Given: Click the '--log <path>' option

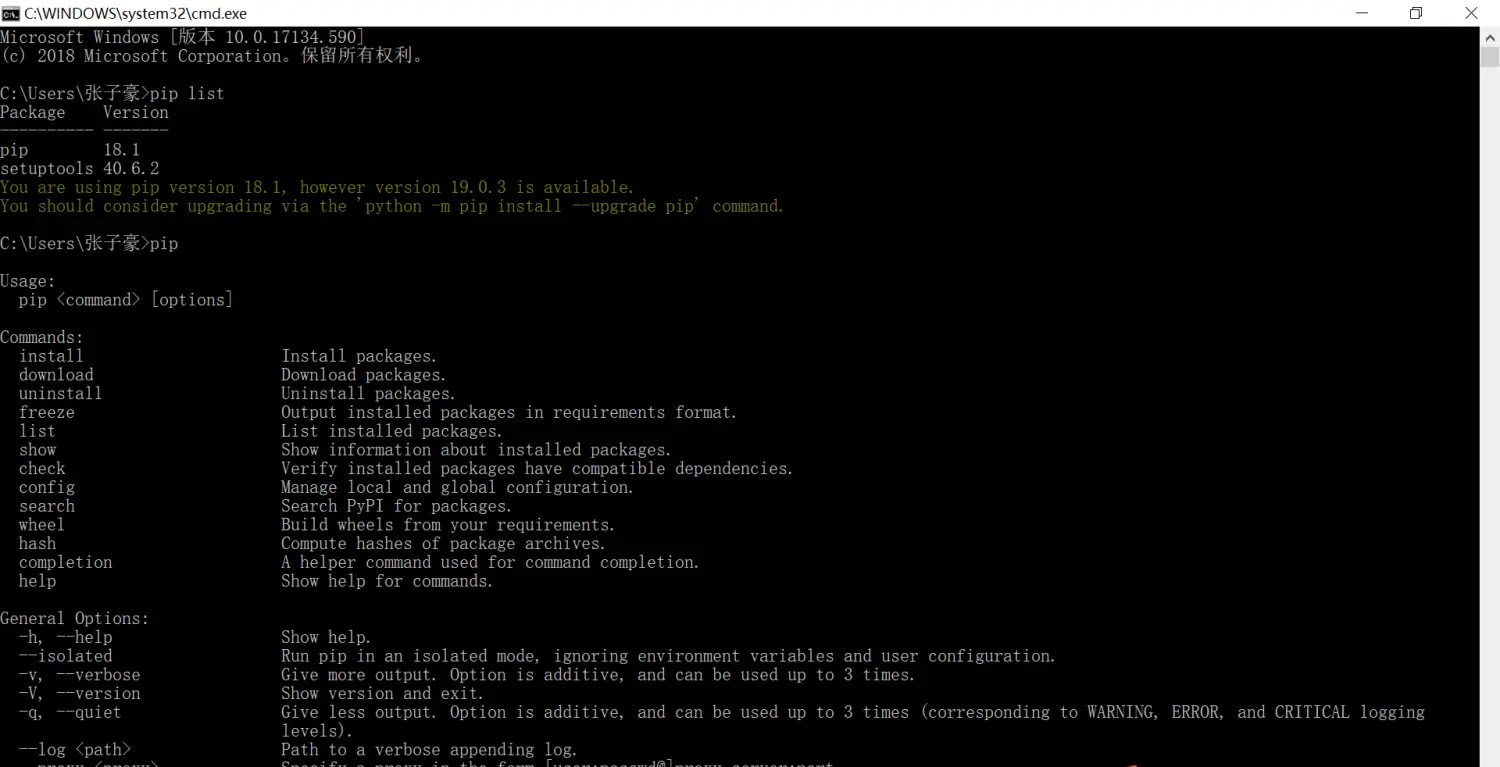Looking at the screenshot, I should pos(74,750).
